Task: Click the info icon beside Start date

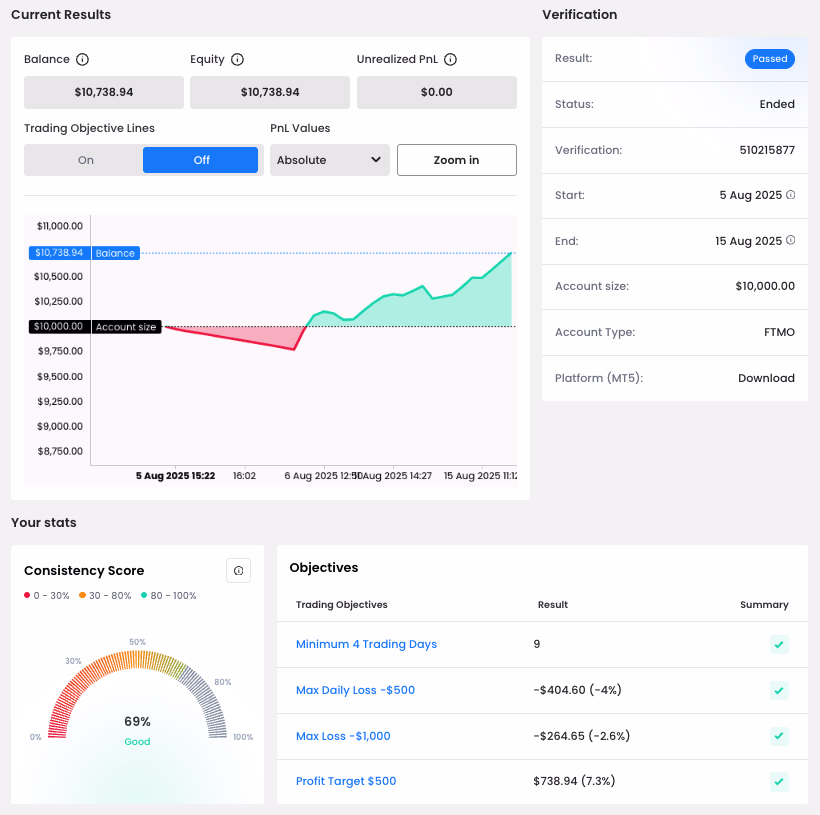Action: pyautogui.click(x=791, y=195)
